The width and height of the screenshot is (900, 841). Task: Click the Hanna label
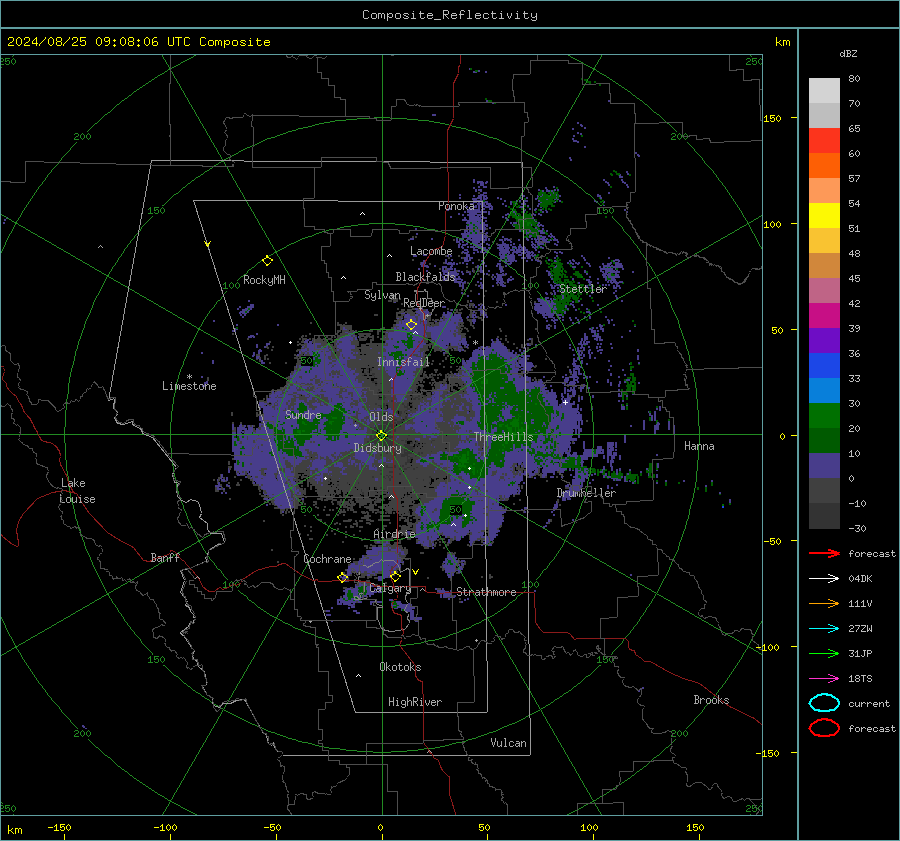699,446
